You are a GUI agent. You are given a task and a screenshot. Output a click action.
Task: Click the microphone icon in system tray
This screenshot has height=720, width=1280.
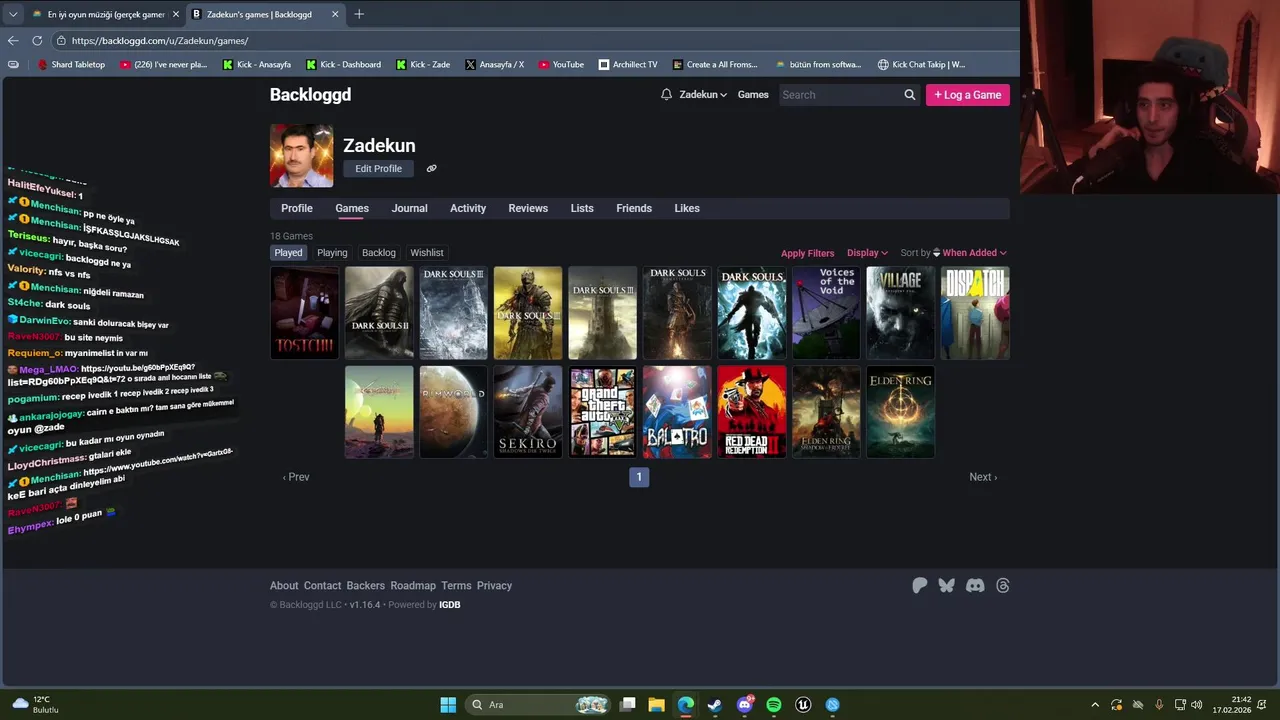(1159, 705)
